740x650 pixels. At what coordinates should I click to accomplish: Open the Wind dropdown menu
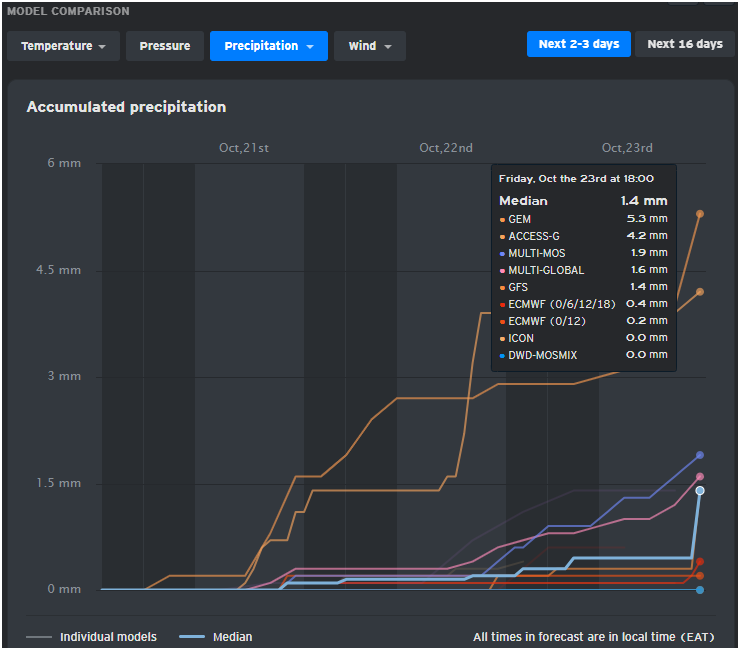click(x=370, y=46)
